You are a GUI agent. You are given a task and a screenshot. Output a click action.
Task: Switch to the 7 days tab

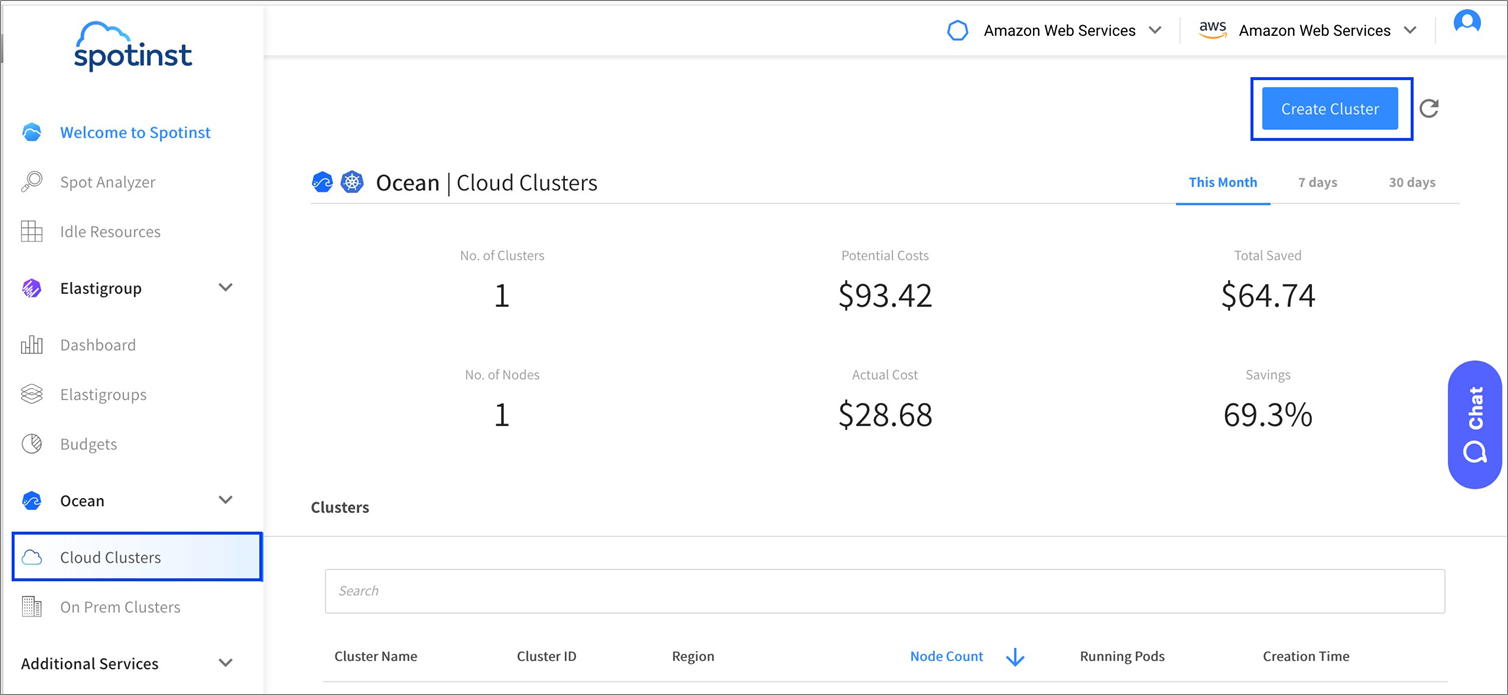[x=1317, y=182]
